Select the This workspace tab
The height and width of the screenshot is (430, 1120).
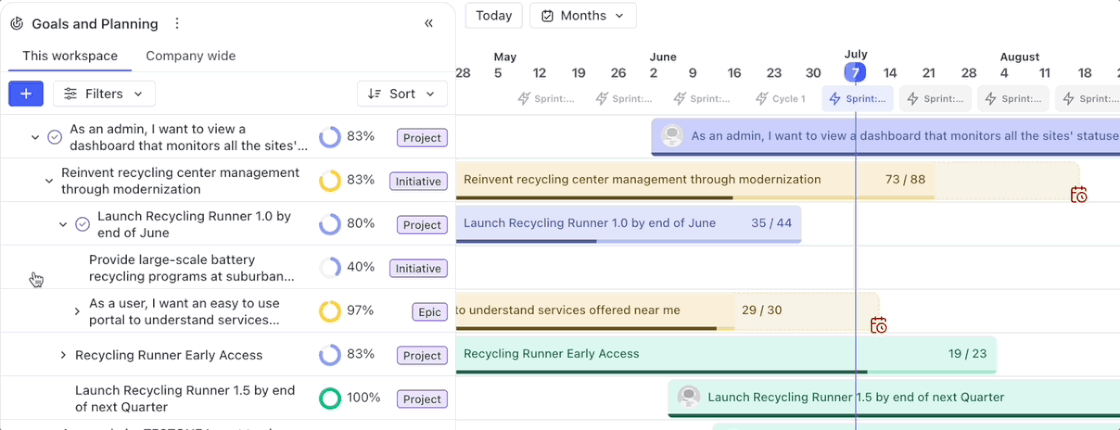click(x=70, y=56)
